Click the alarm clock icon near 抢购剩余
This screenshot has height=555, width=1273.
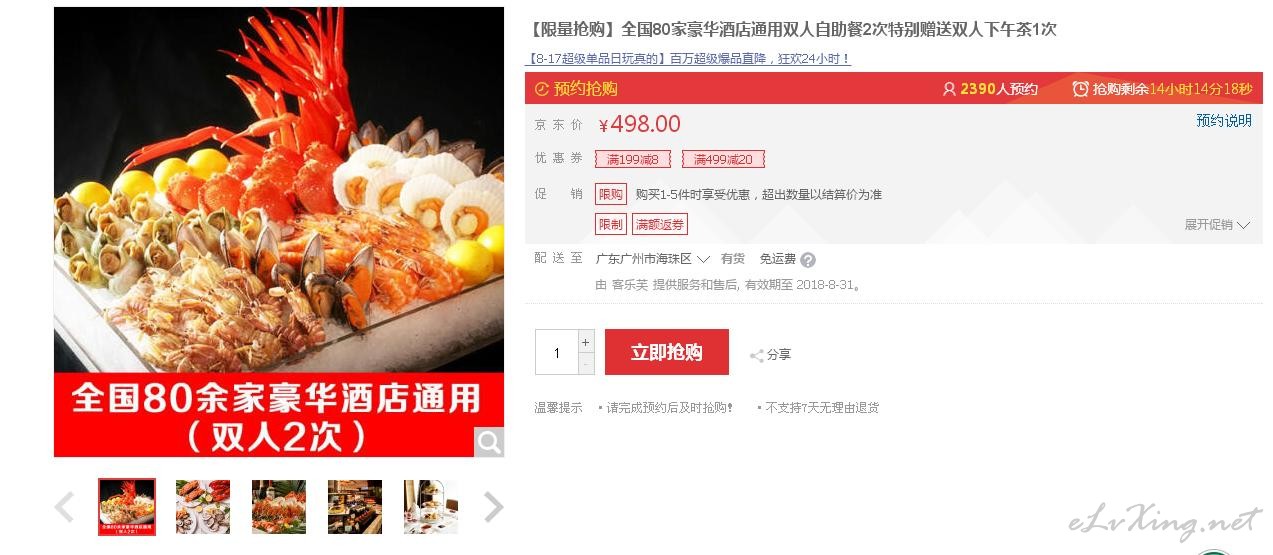(x=1080, y=89)
